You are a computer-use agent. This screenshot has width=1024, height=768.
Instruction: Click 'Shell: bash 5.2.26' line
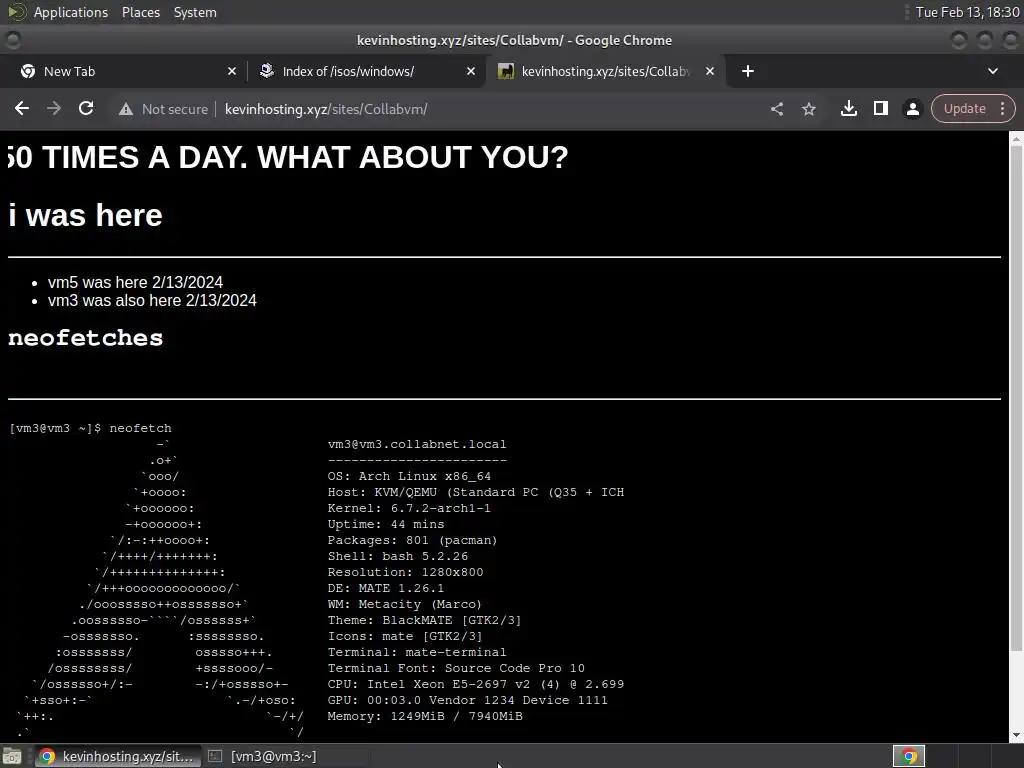click(x=398, y=556)
